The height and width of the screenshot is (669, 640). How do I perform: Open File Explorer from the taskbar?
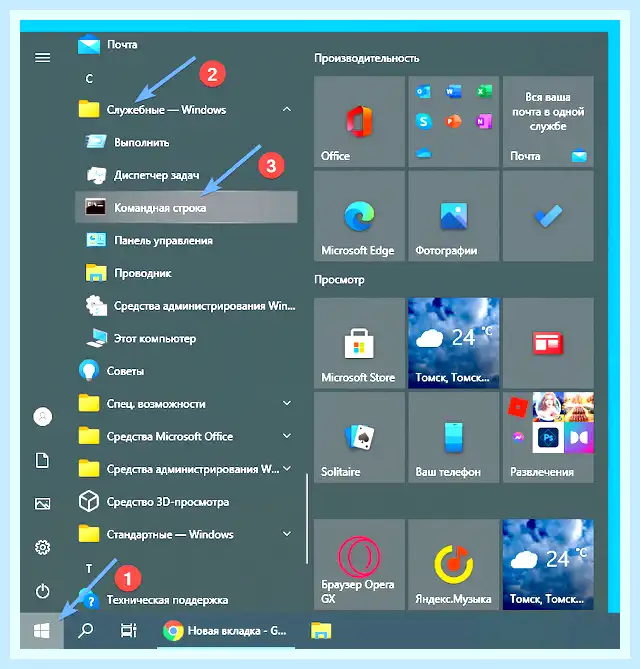pyautogui.click(x=321, y=631)
